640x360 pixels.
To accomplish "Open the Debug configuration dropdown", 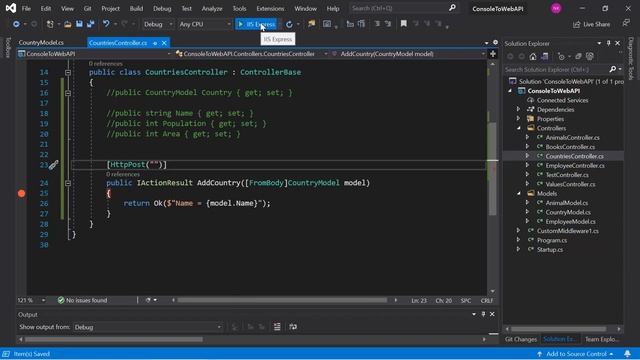I will [158, 24].
